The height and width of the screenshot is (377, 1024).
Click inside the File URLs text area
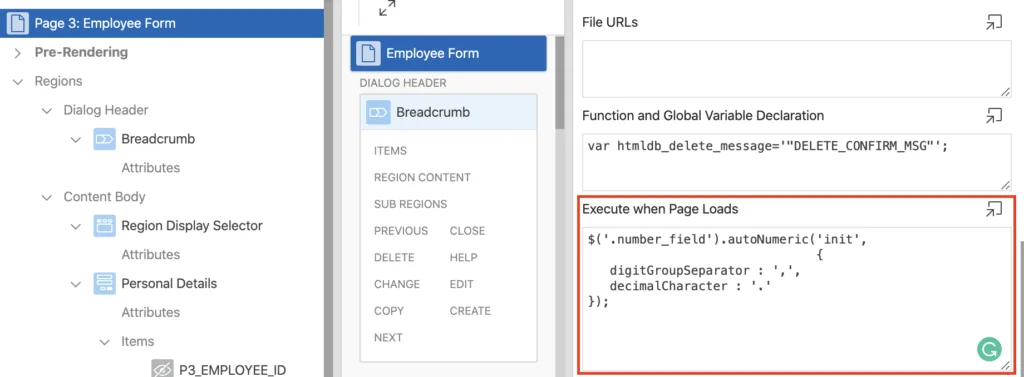tap(796, 69)
